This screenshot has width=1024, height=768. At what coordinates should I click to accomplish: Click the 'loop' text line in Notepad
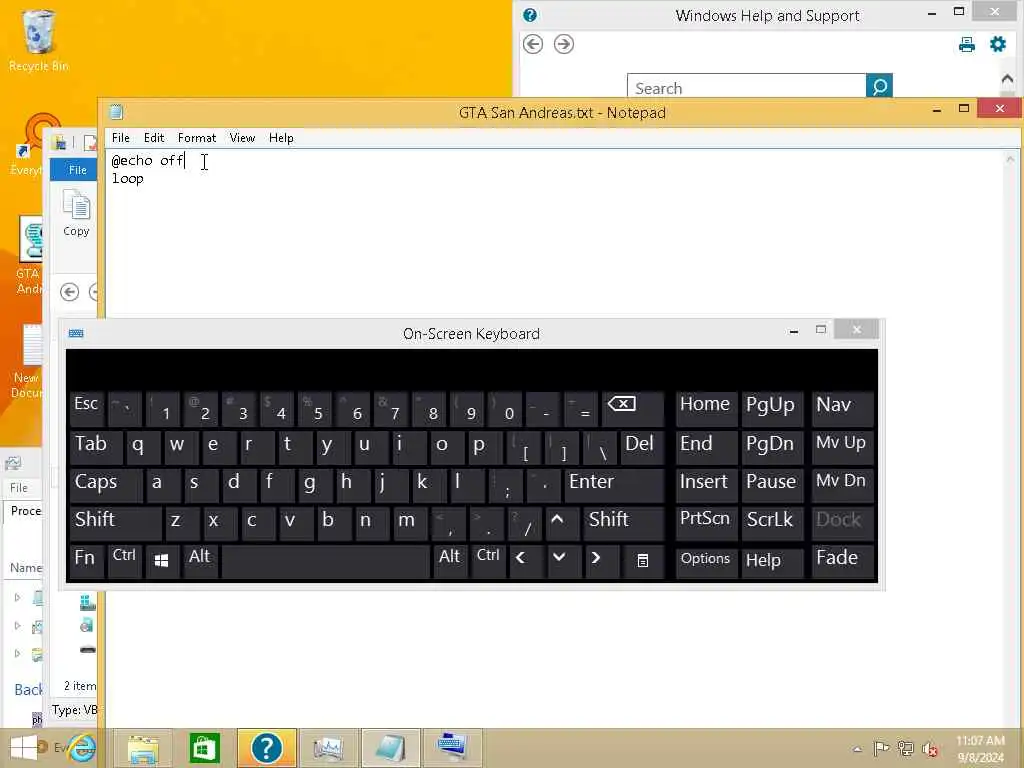point(127,179)
